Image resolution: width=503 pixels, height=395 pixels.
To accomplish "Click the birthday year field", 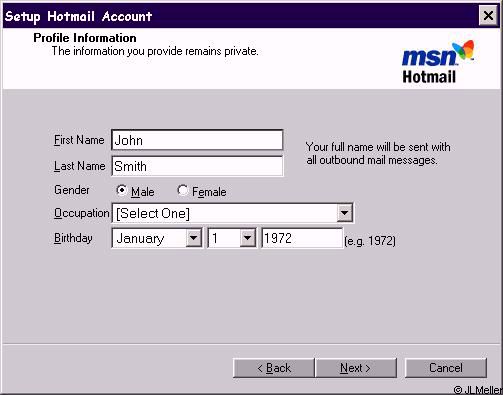I will coord(302,238).
